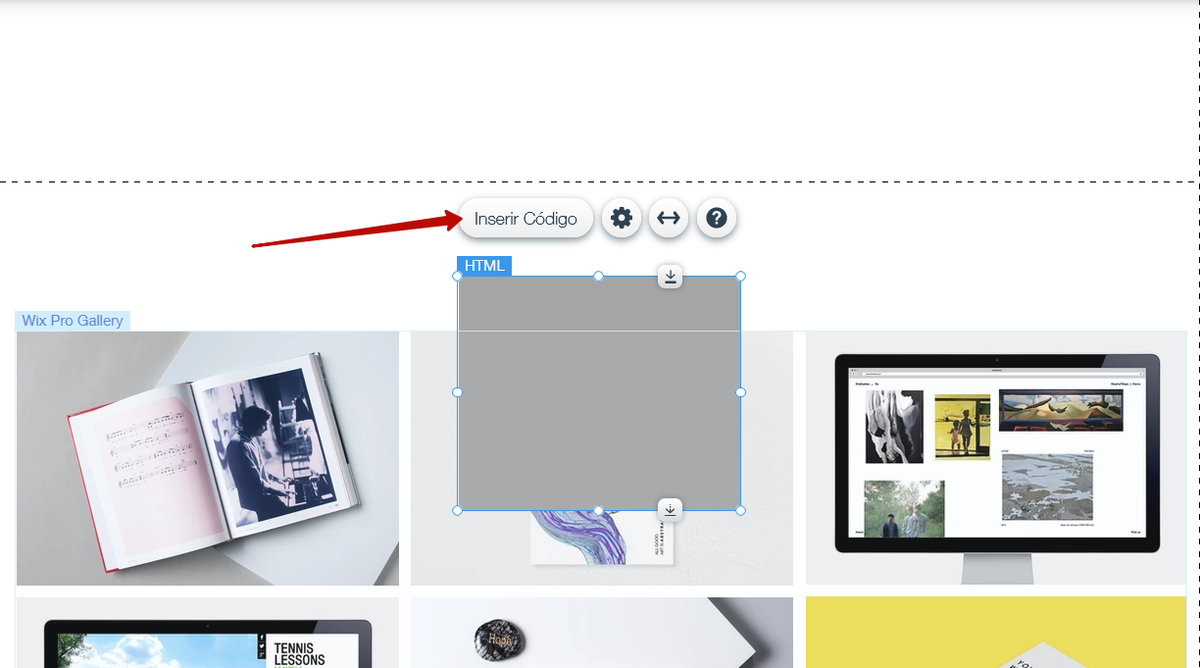Viewport: 1200px width, 668px height.
Task: Select the Wix Pro Gallery label
Action: click(x=73, y=321)
